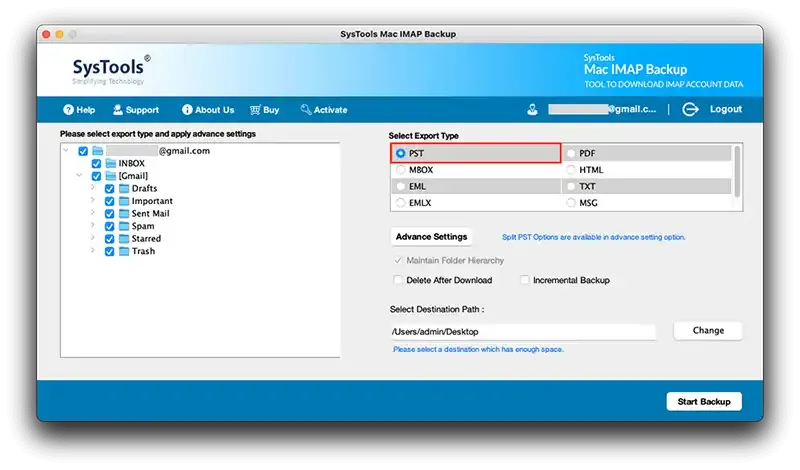Click the Activate key icon

[306, 110]
